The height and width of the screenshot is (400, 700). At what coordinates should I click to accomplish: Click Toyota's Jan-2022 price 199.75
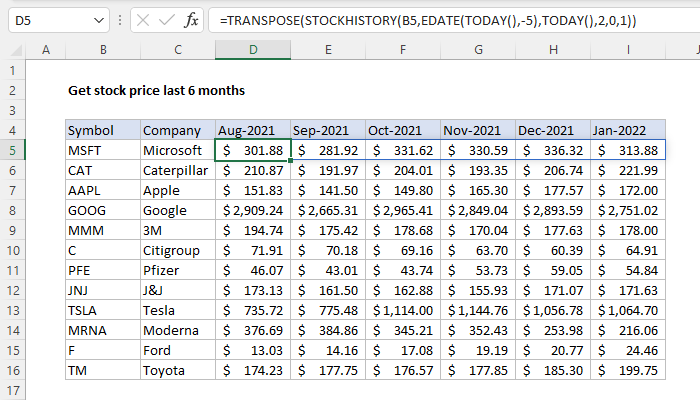pos(627,370)
